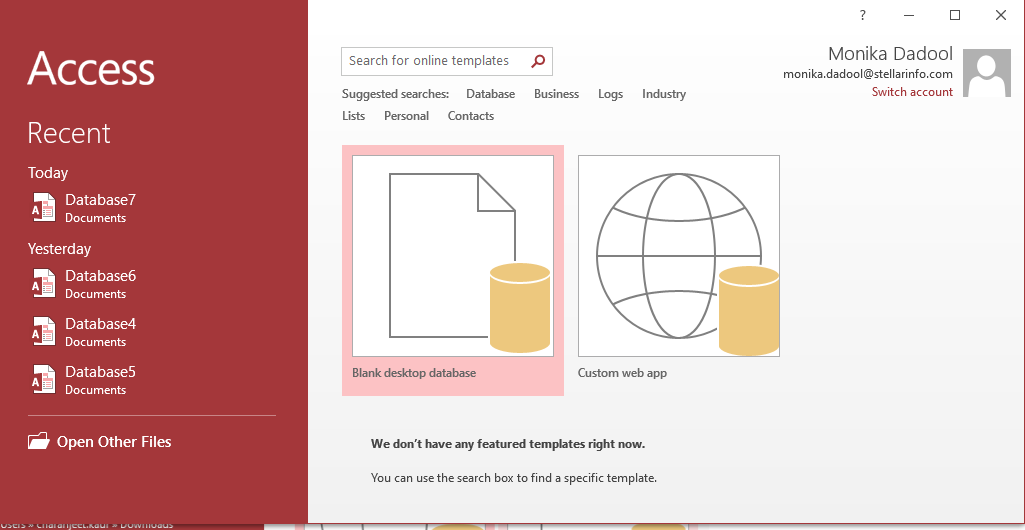This screenshot has width=1025, height=530.
Task: Click Database4 file icon
Action: click(44, 331)
